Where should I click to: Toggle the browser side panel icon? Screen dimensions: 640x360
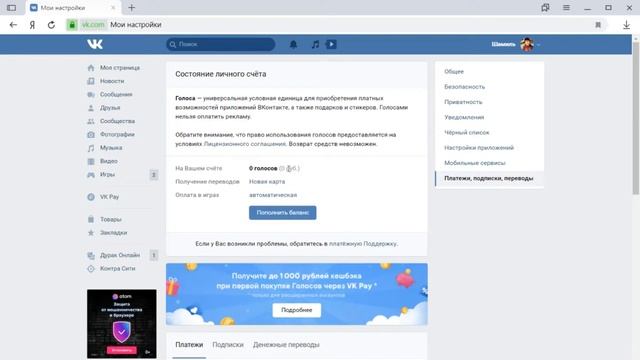[11, 8]
